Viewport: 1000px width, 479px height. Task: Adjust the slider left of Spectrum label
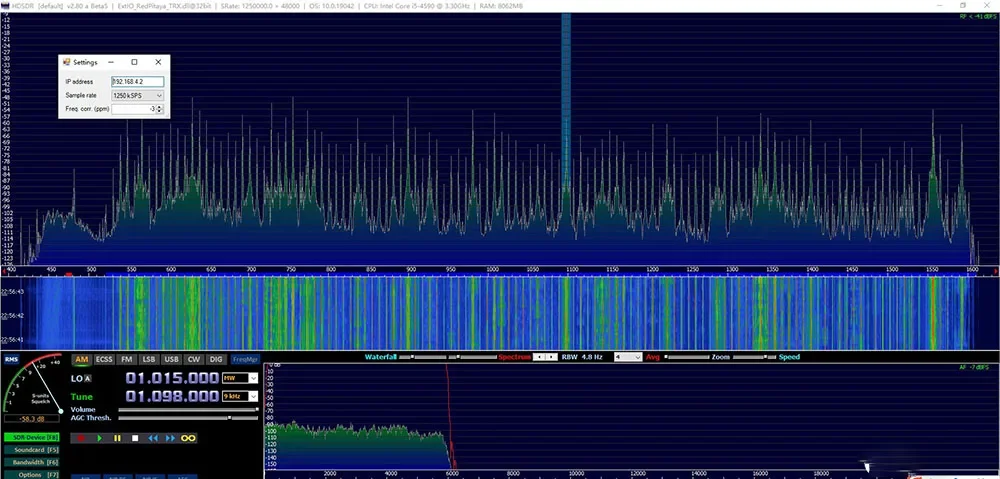[x=473, y=357]
